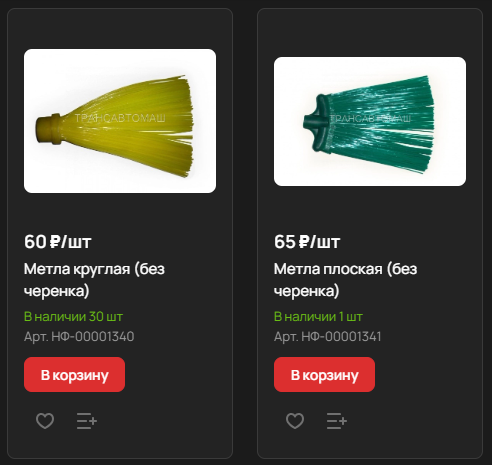
Task: Add round broom to compare list icon
Action: coord(87,421)
